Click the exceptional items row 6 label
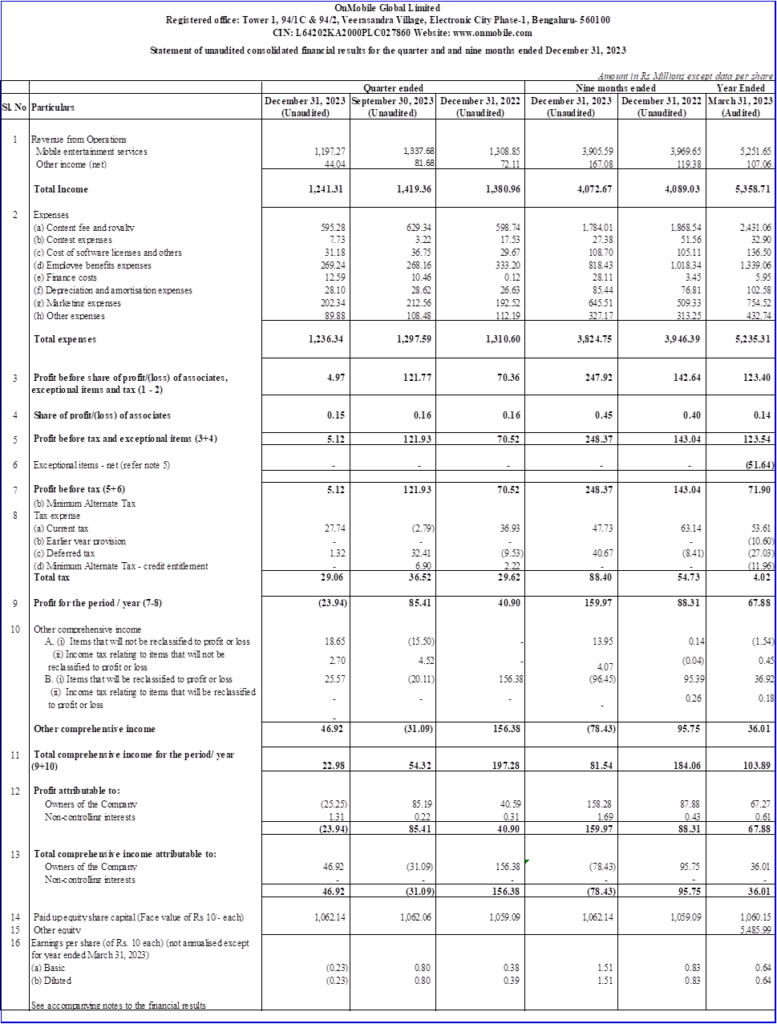Screen dimensions: 777x1024 click(102, 465)
